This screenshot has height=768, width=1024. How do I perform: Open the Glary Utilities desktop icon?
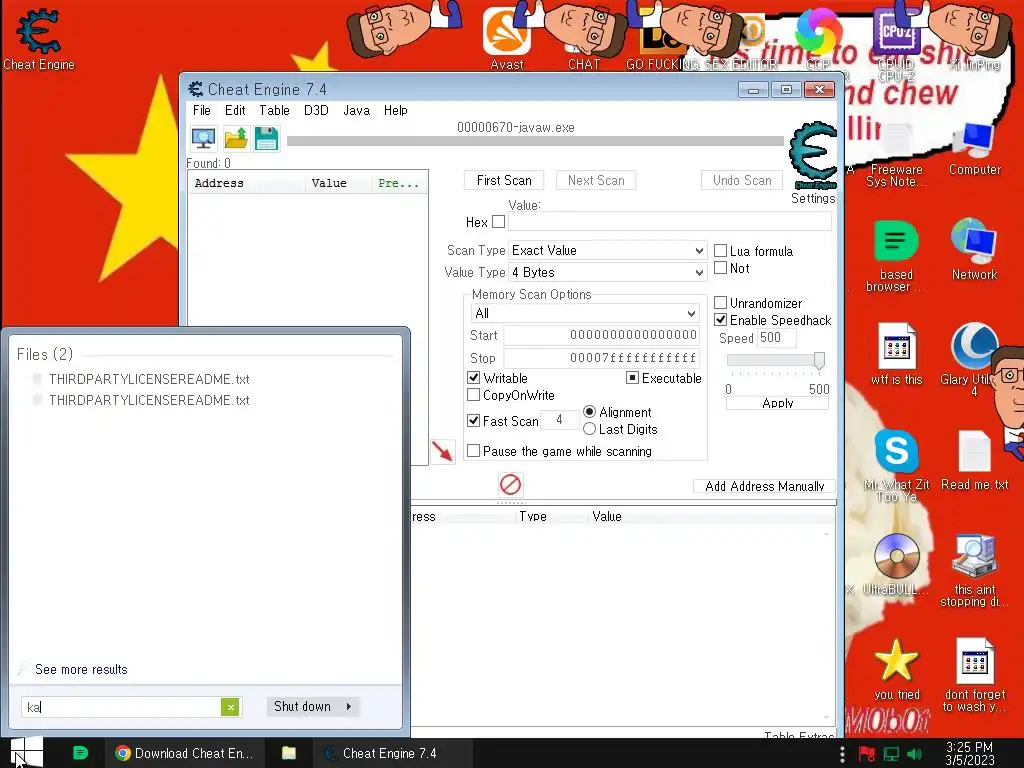[973, 359]
